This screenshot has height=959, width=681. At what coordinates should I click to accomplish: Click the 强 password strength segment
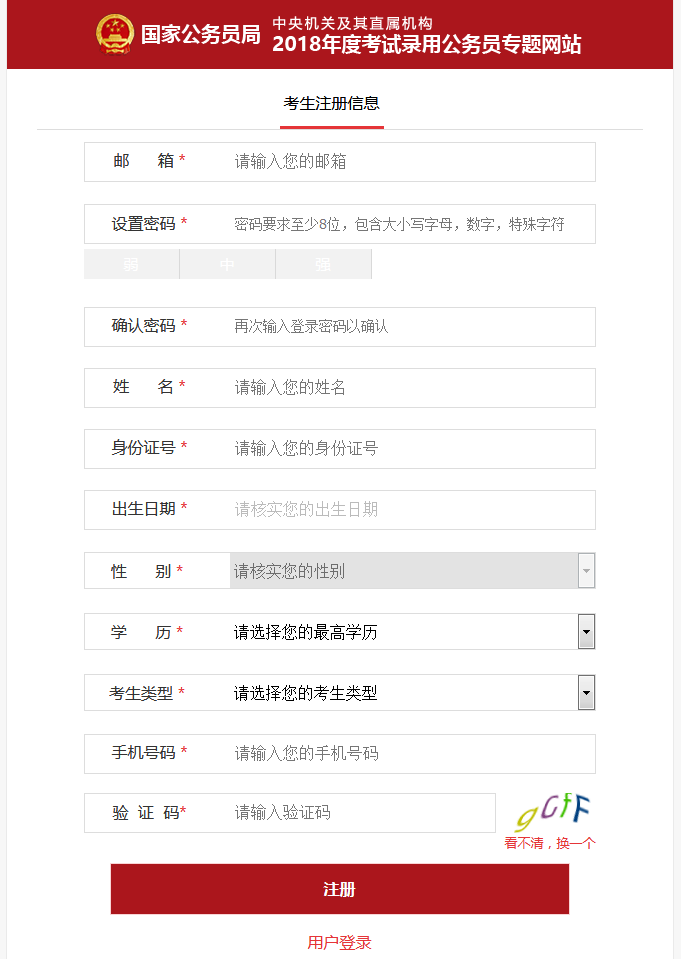pos(323,263)
